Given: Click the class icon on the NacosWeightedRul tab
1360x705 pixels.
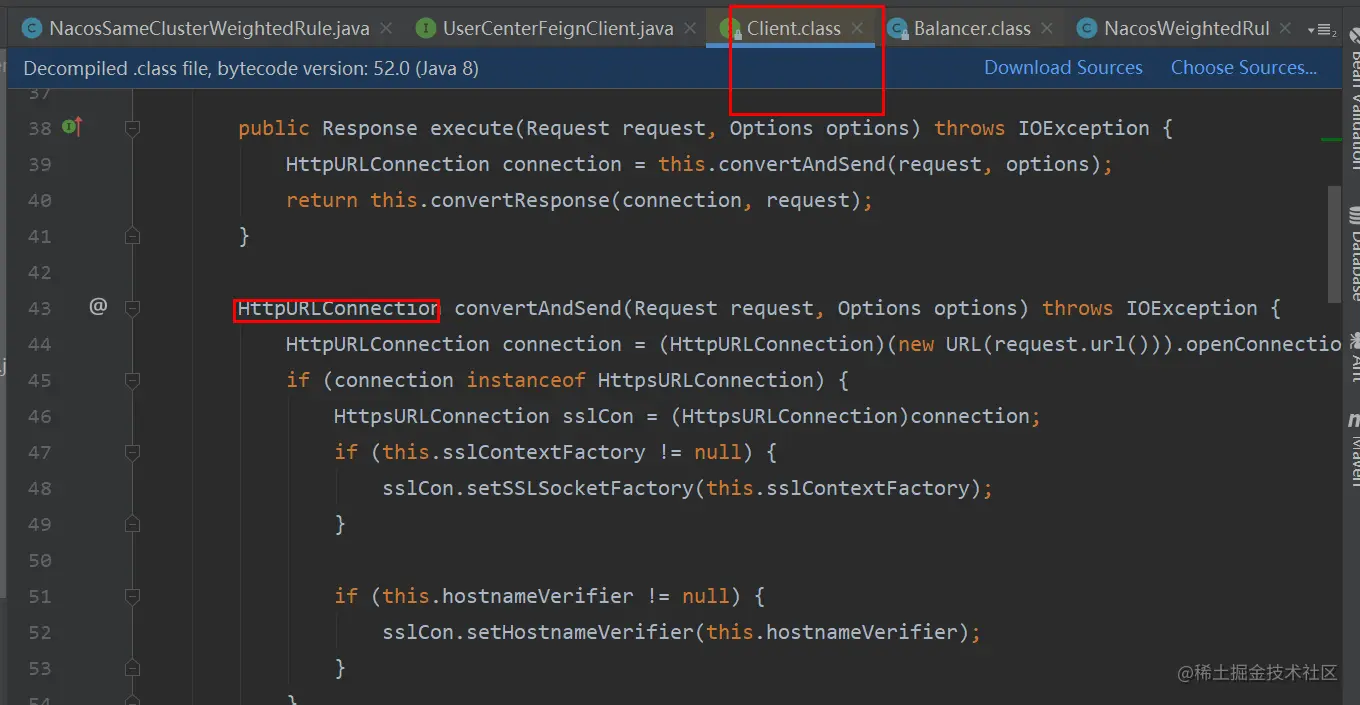Looking at the screenshot, I should (1087, 28).
